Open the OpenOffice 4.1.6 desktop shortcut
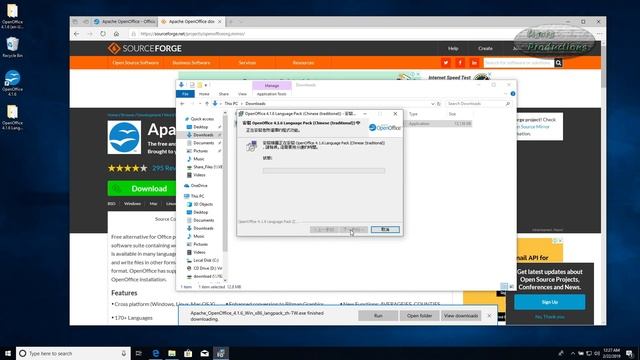This screenshot has height=360, width=640. pos(12,83)
